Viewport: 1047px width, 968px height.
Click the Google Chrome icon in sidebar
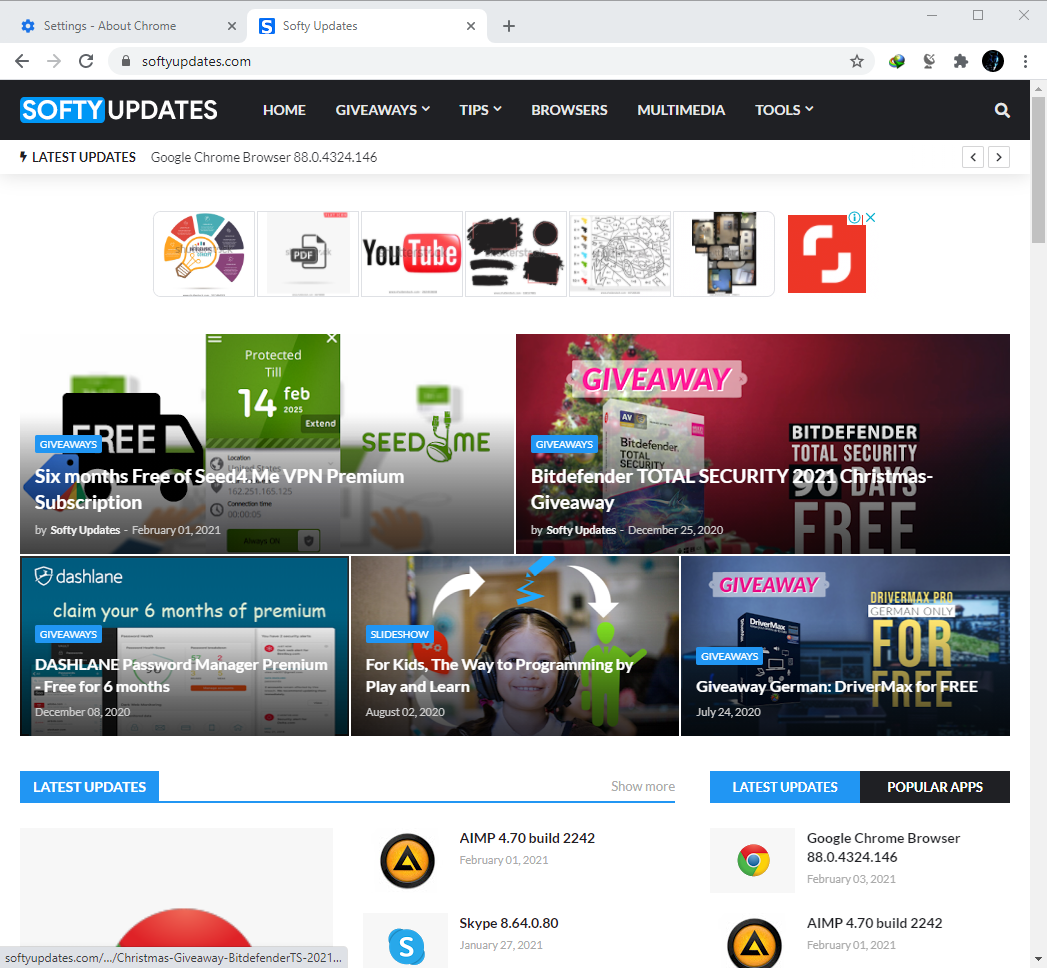pyautogui.click(x=753, y=861)
